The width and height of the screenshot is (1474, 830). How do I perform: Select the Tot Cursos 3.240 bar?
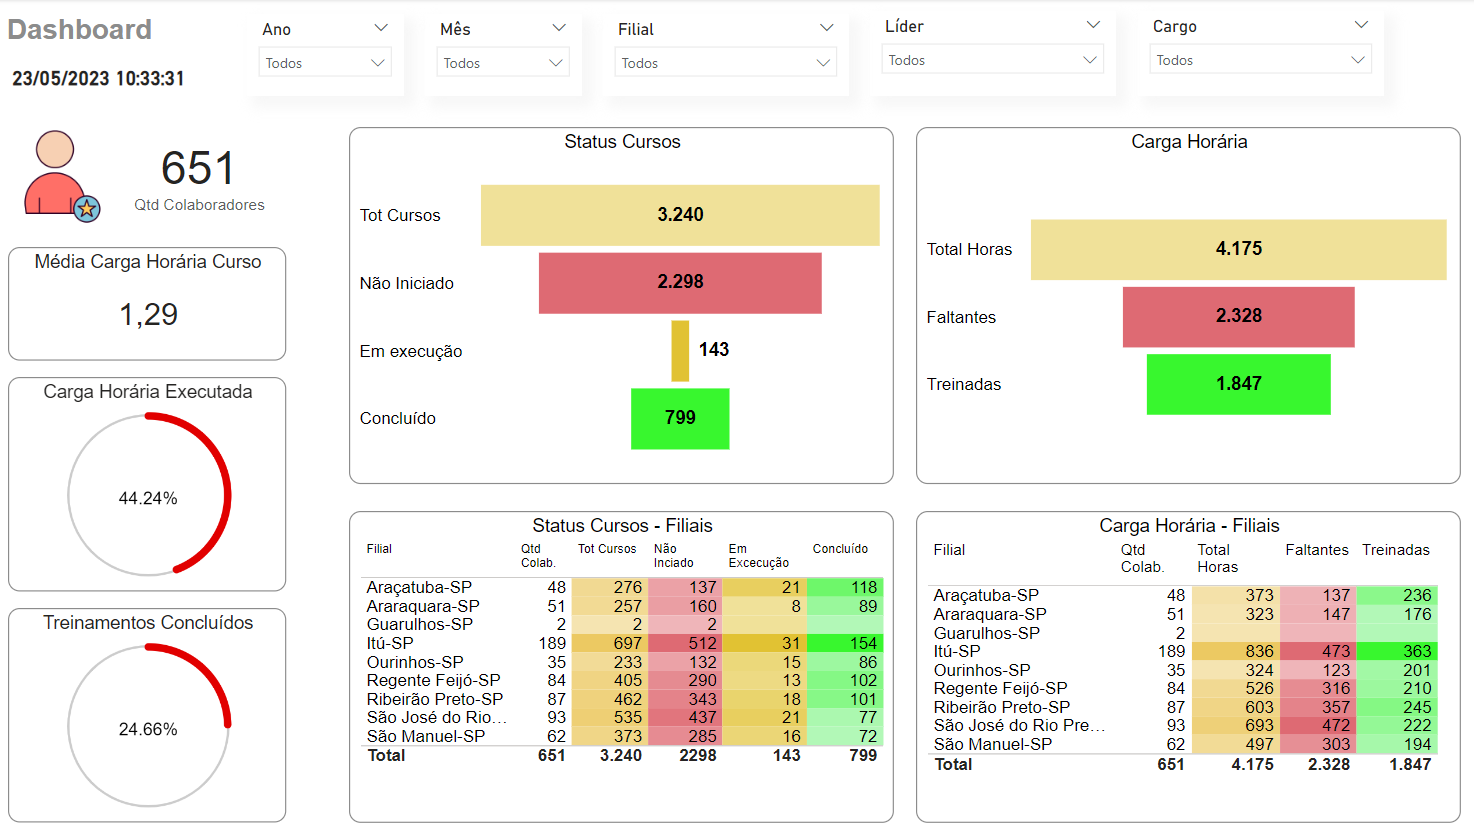tap(680, 215)
